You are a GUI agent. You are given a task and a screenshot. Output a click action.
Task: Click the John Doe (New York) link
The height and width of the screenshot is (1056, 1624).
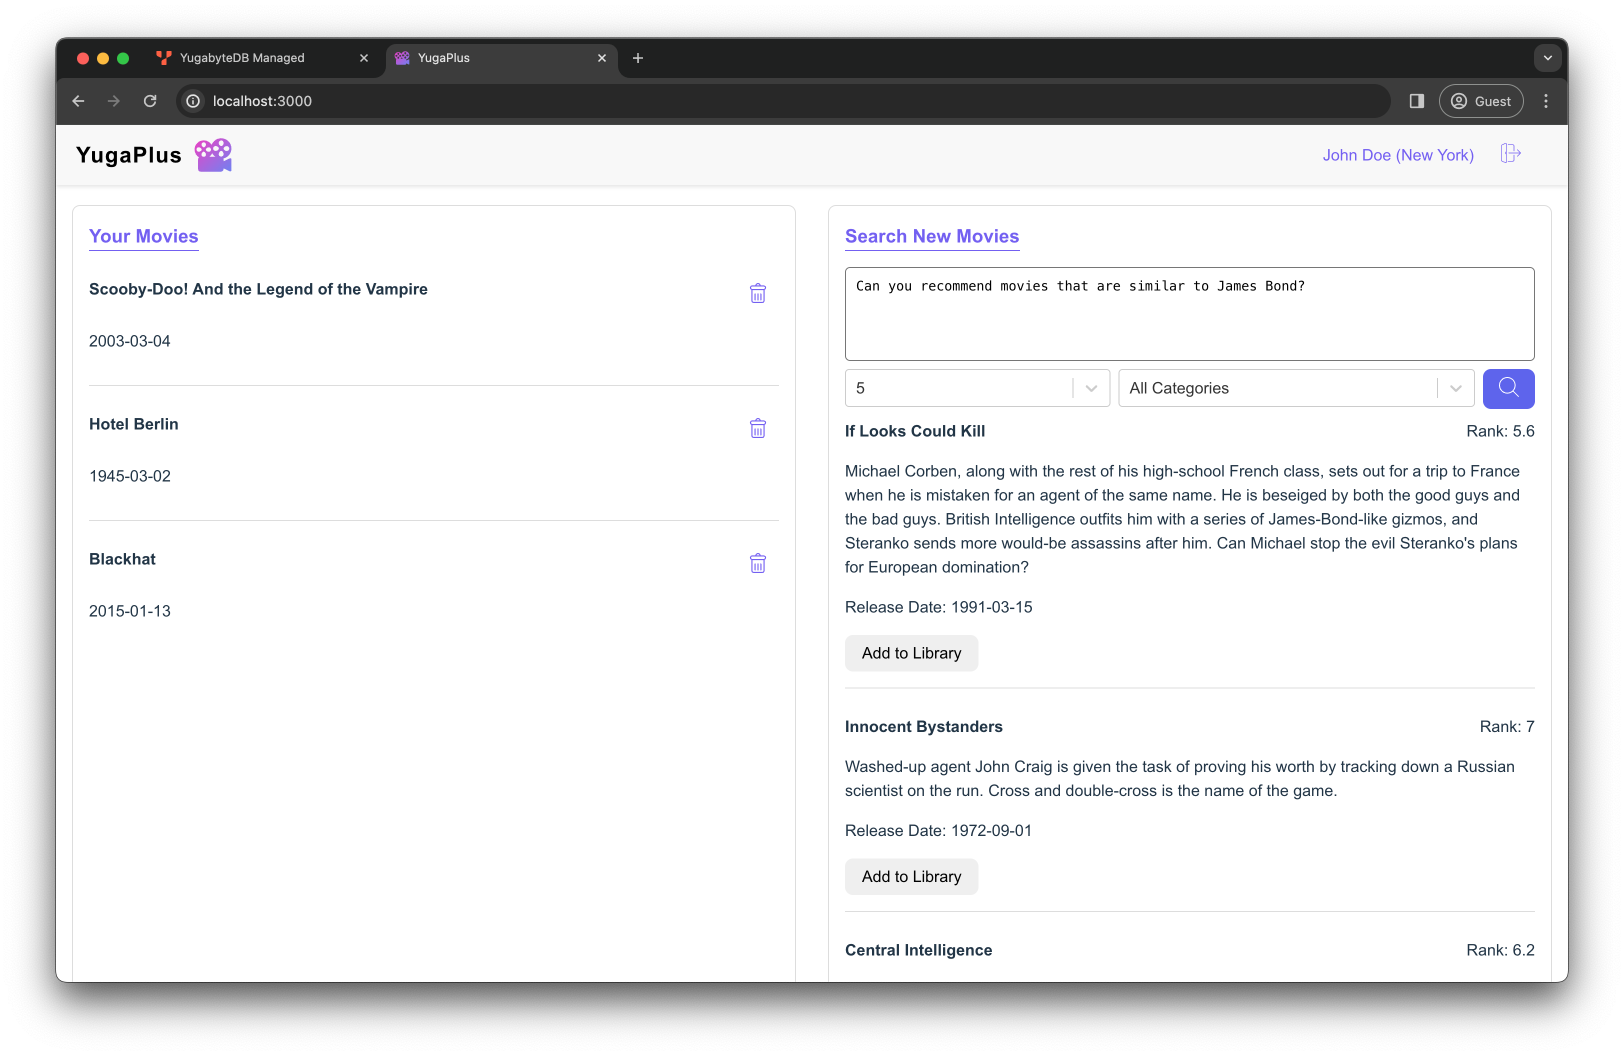[1397, 155]
